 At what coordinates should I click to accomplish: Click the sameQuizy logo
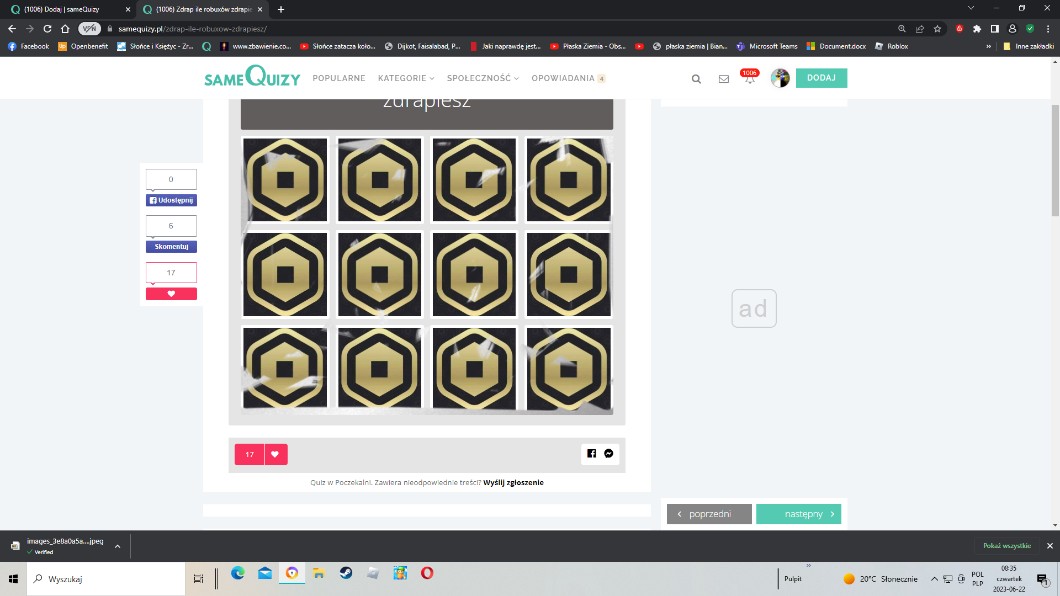tap(252, 78)
